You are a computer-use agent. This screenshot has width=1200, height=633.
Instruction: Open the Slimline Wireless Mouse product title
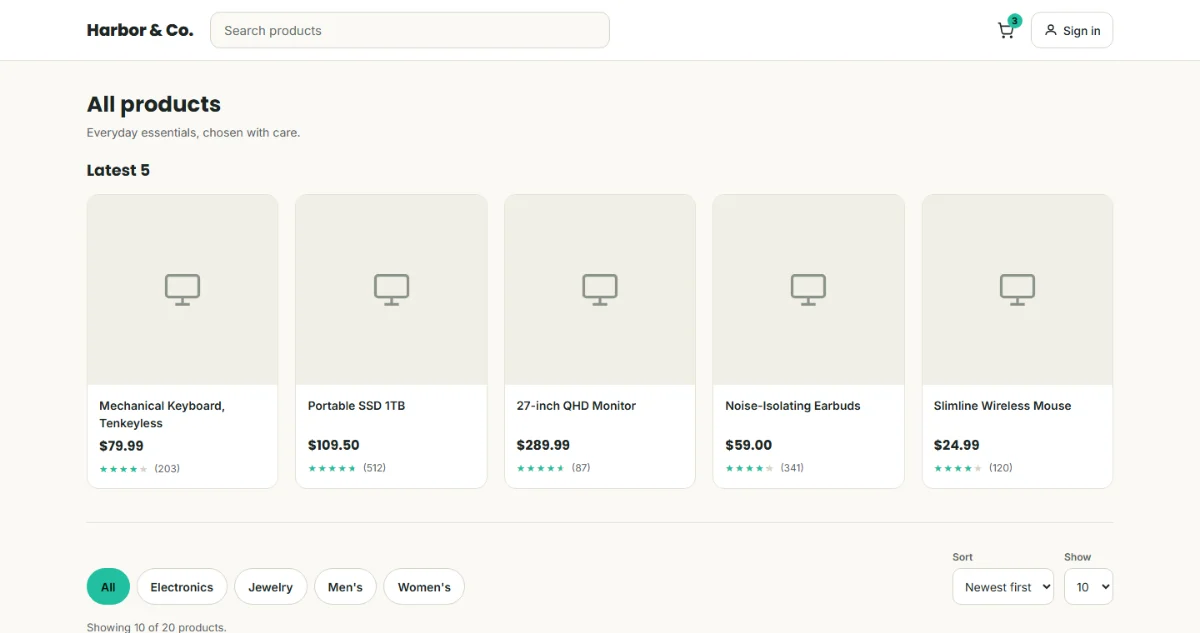pyautogui.click(x=1002, y=406)
